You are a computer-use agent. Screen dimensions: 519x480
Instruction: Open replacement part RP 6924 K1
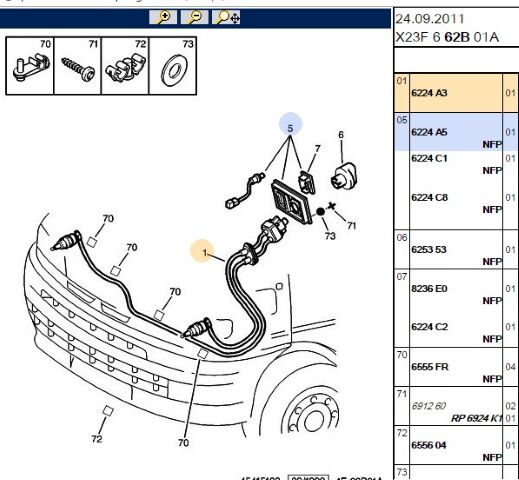pyautogui.click(x=476, y=418)
